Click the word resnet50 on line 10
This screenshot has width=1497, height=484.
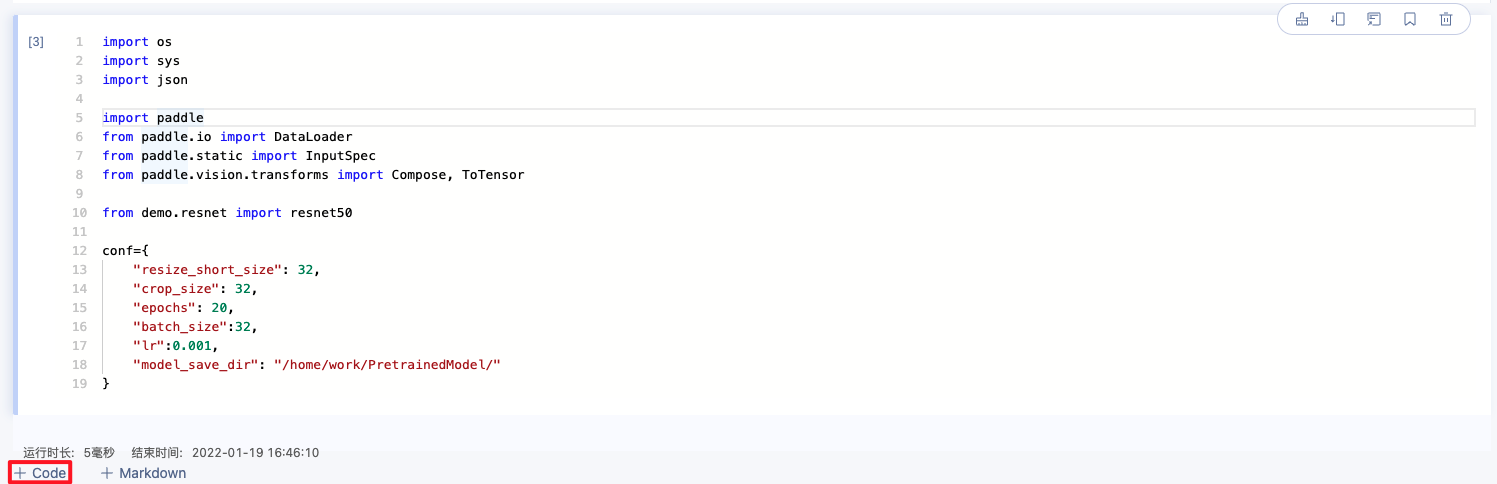pyautogui.click(x=321, y=213)
